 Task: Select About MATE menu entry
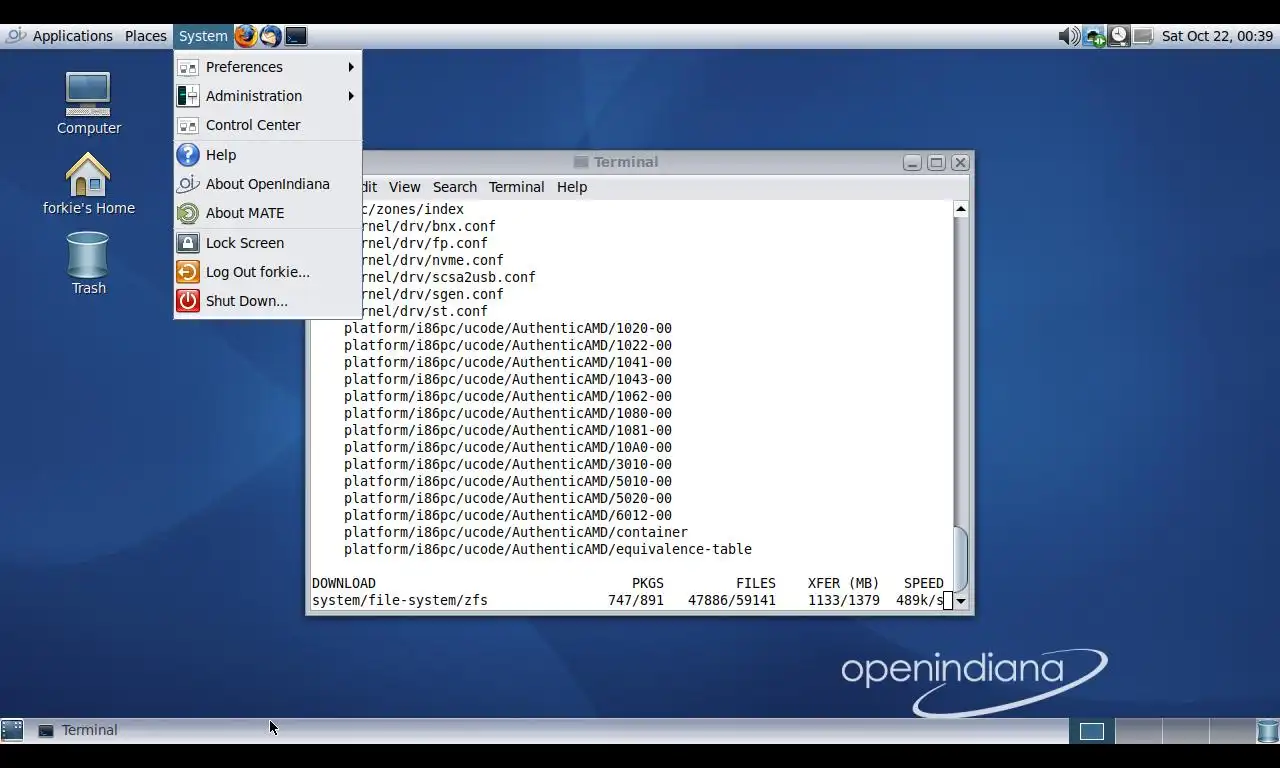(x=268, y=213)
